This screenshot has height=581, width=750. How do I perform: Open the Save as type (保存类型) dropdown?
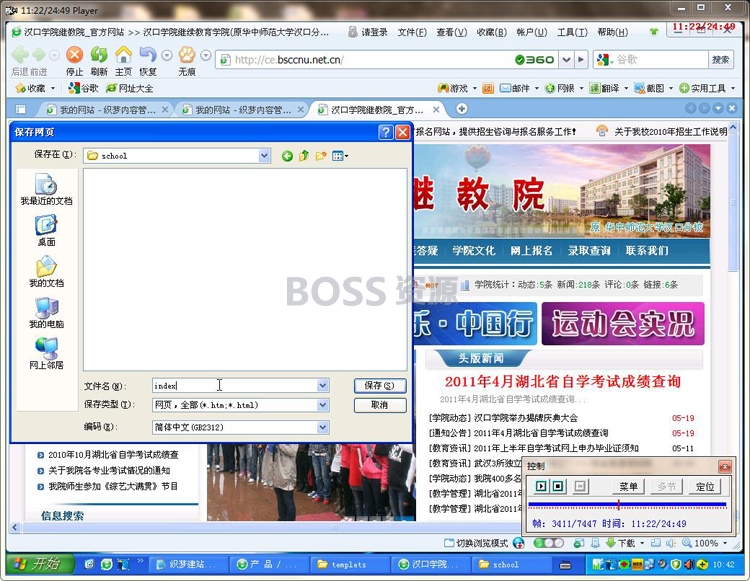(323, 405)
